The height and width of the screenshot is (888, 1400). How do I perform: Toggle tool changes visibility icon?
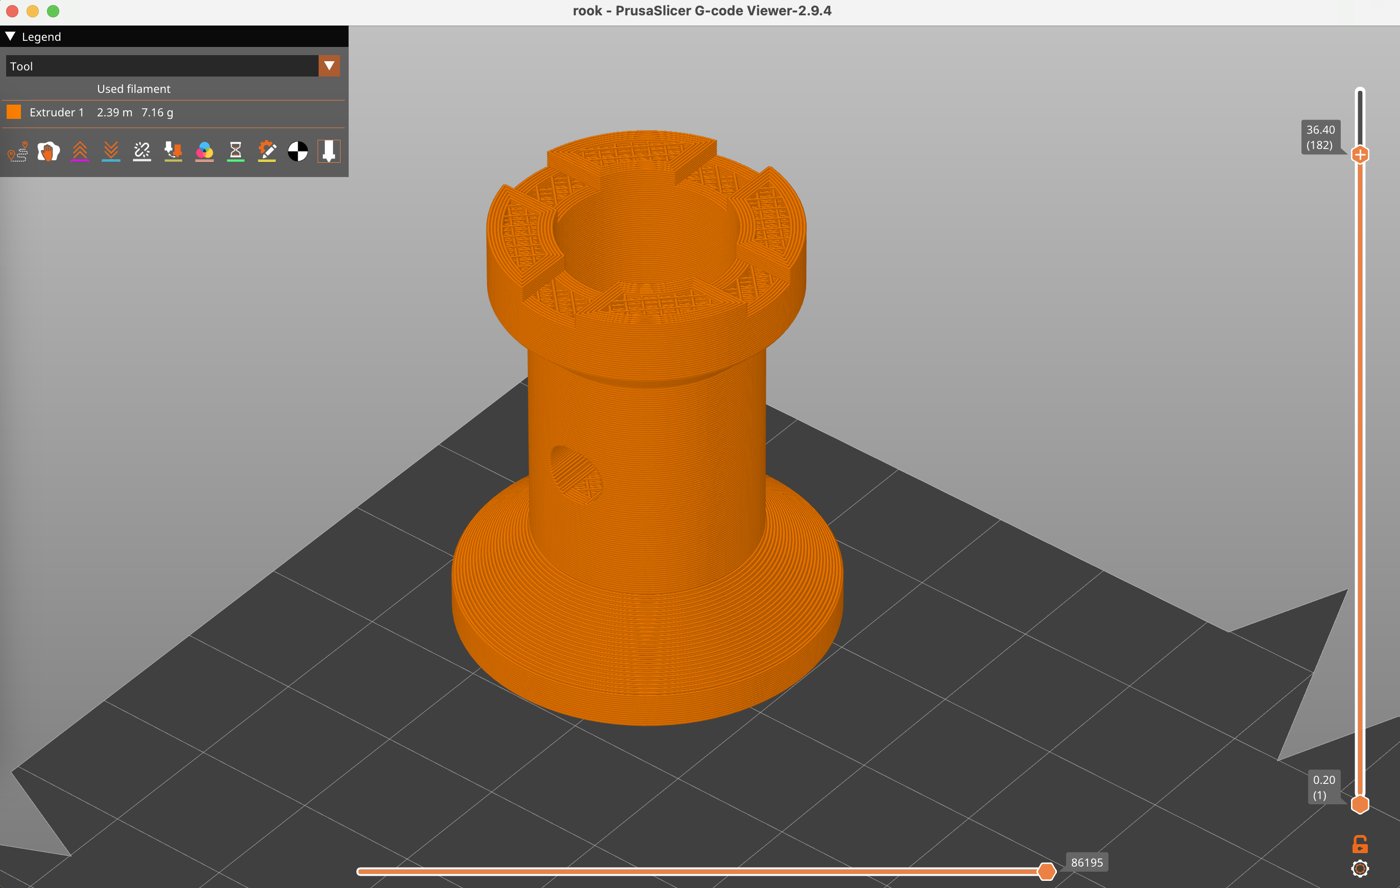tap(173, 151)
